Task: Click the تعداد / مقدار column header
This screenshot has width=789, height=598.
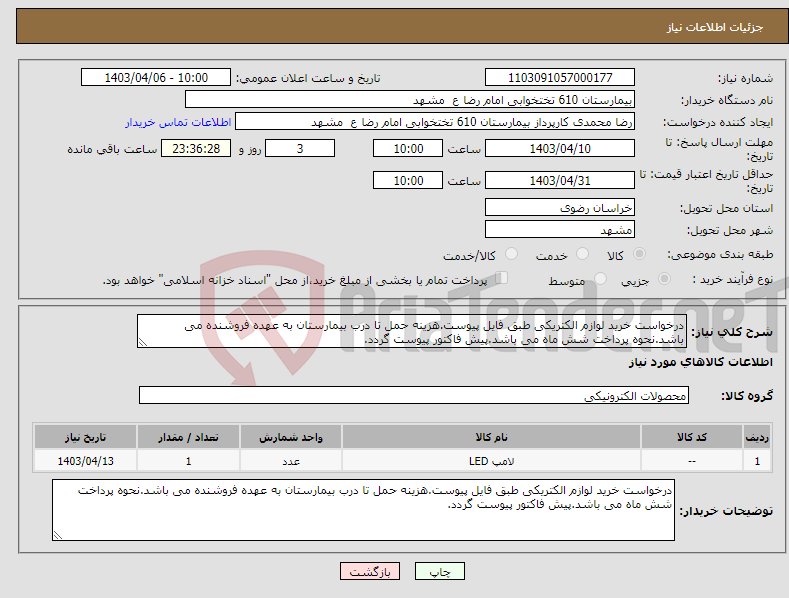Action: tap(188, 437)
